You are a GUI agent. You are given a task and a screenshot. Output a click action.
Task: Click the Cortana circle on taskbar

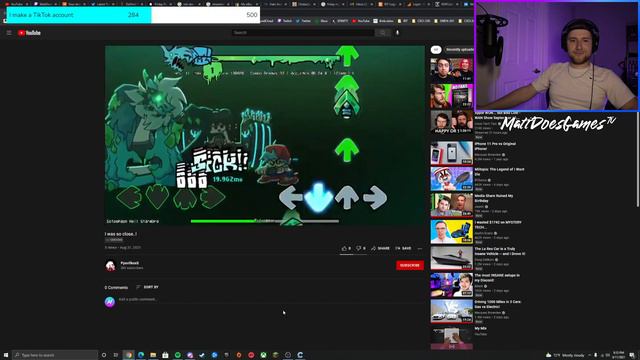tap(104, 355)
